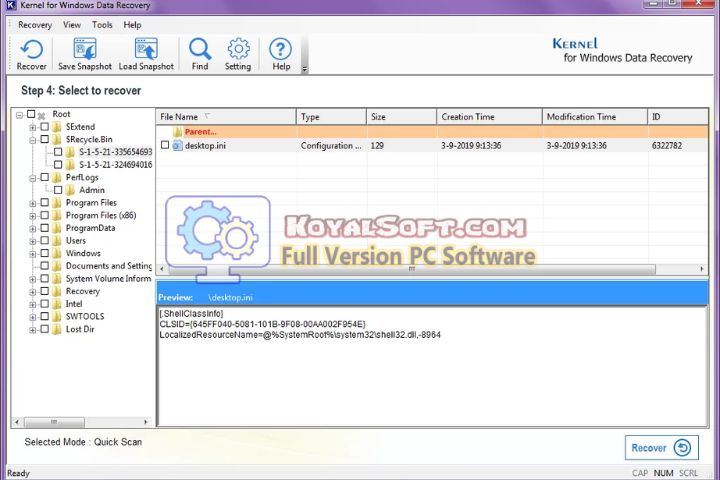Click the bottom-right Recover button
Image resolution: width=720 pixels, height=480 pixels.
pos(661,448)
